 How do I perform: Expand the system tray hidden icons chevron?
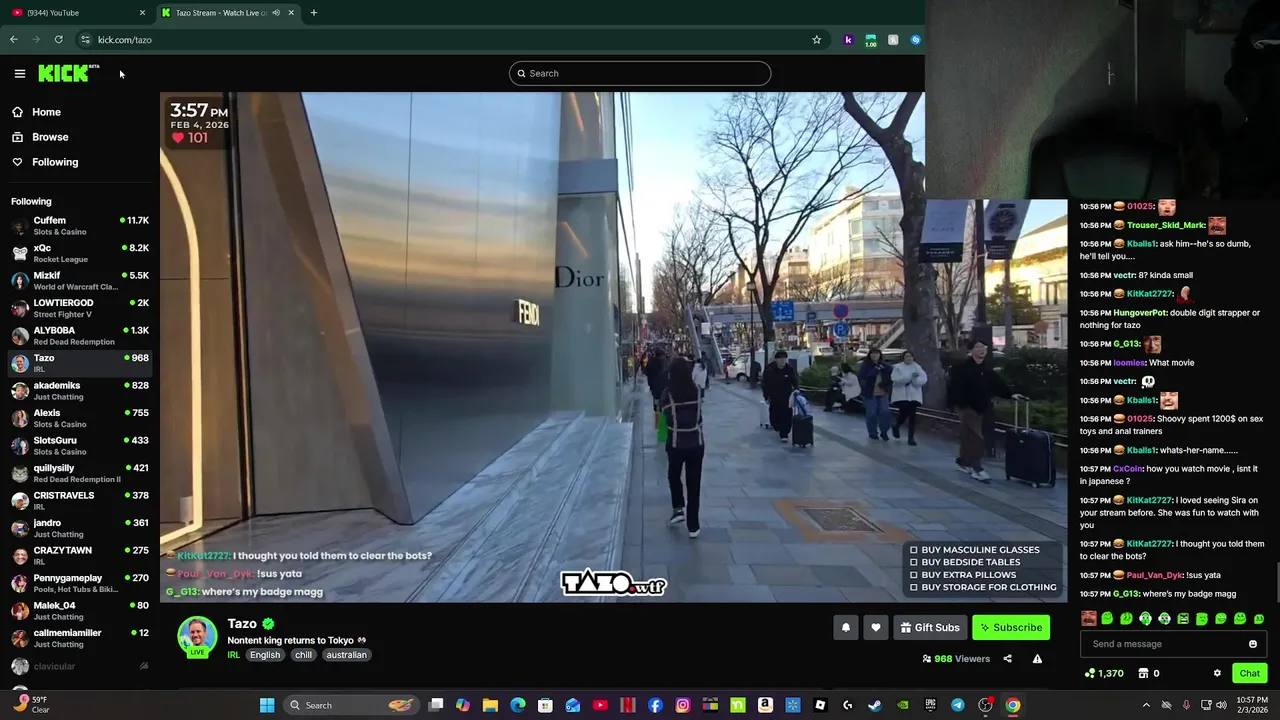[x=1146, y=705]
